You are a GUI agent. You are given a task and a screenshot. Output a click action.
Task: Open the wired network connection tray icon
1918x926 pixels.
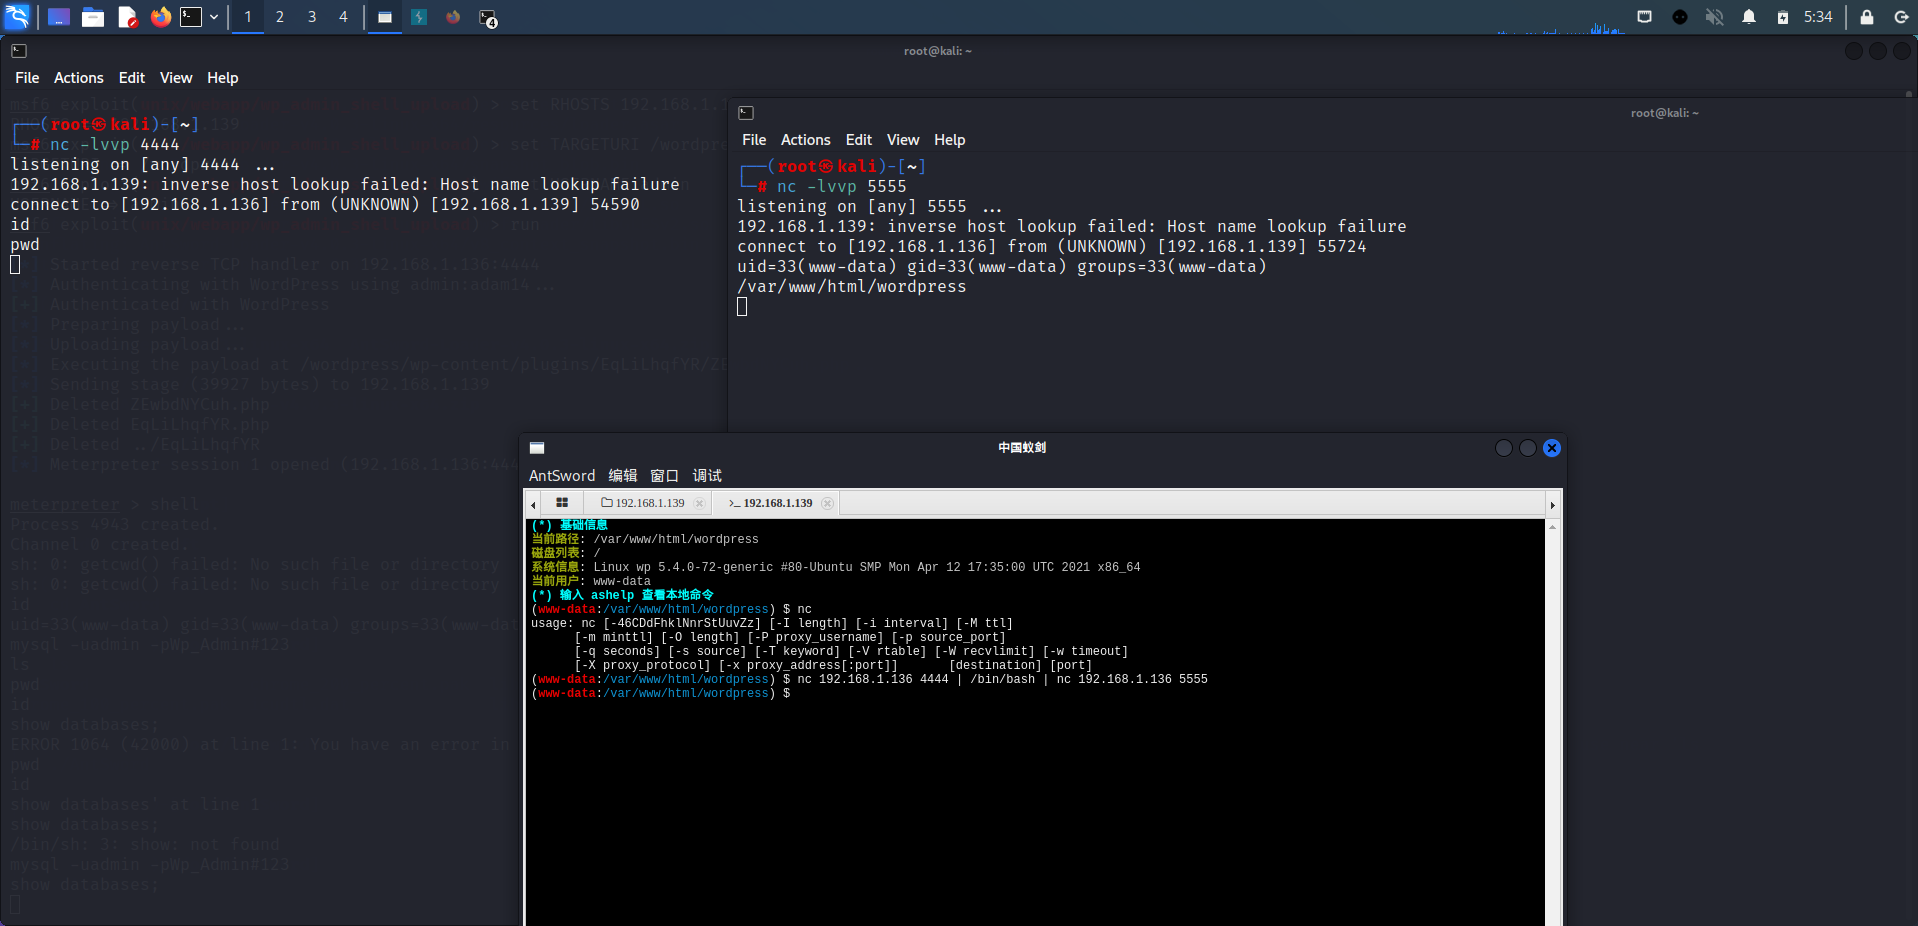point(1645,17)
